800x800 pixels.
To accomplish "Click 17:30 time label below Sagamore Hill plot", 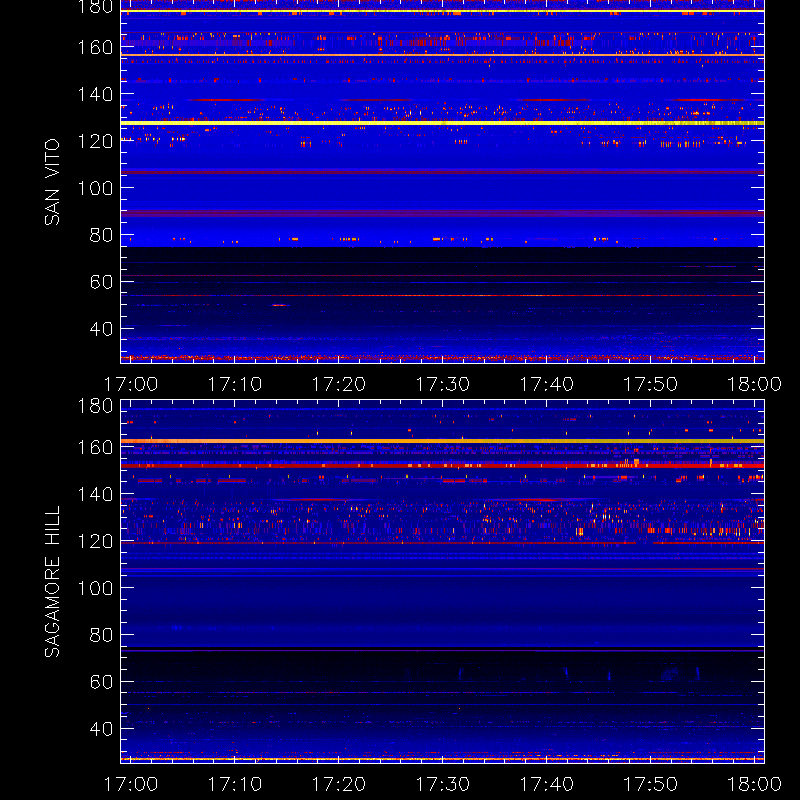I will [x=442, y=784].
